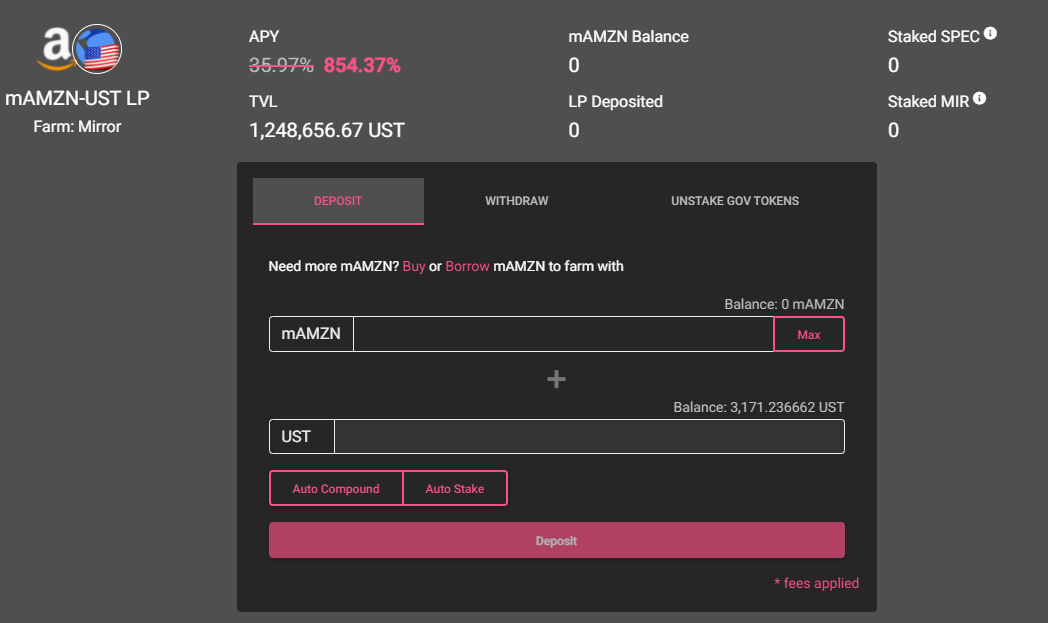
Task: Click the UST US-flag token icon
Action: (x=97, y=49)
